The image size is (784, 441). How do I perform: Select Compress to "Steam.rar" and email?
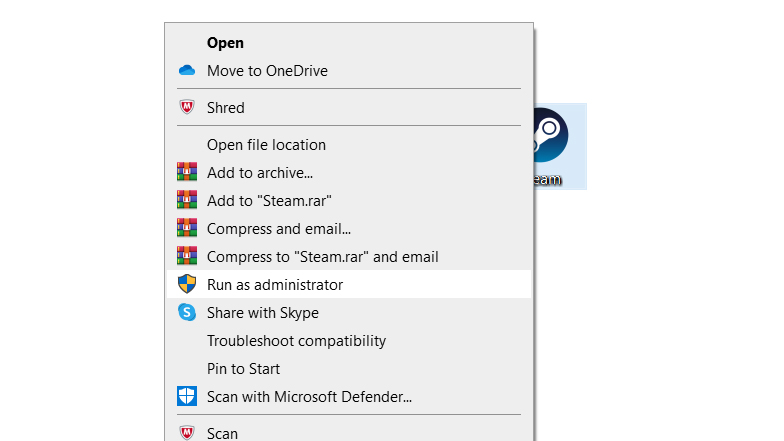(x=349, y=256)
